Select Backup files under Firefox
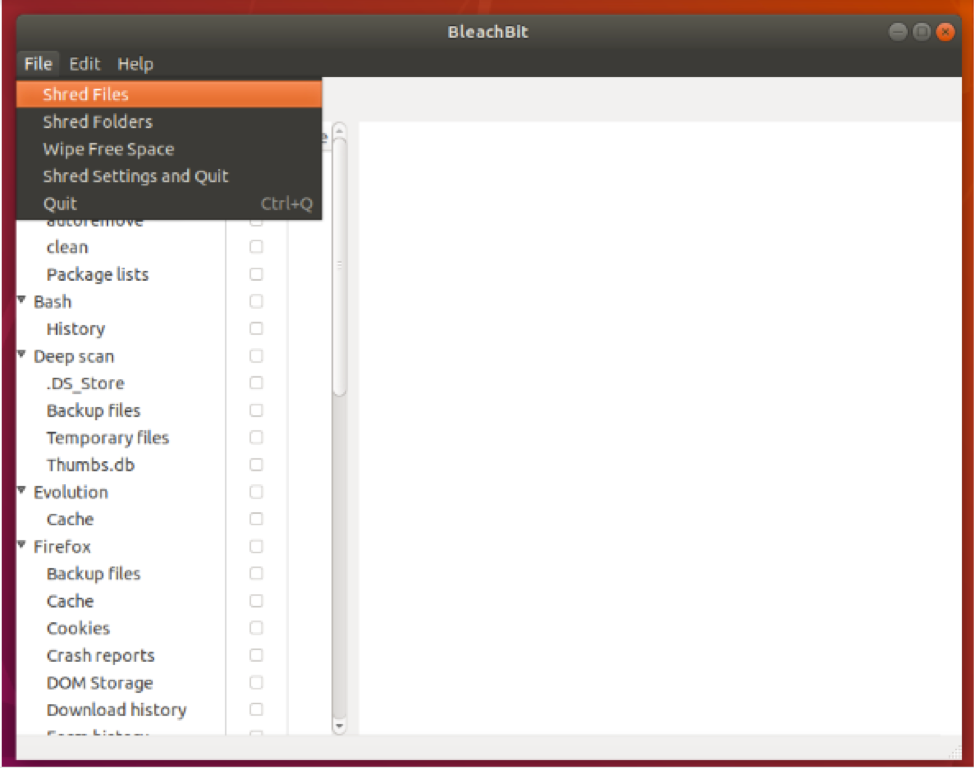Screen dimensions: 974x768 94,574
